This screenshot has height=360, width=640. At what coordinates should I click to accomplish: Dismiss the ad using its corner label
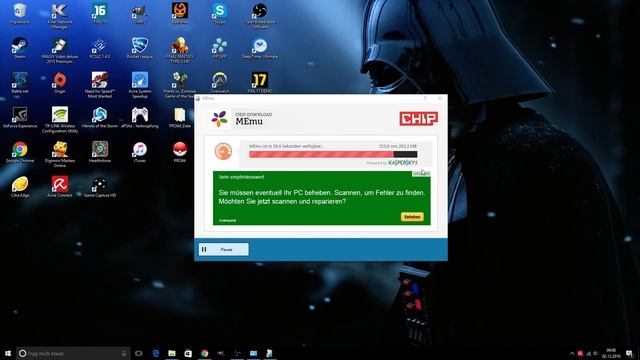tap(421, 173)
